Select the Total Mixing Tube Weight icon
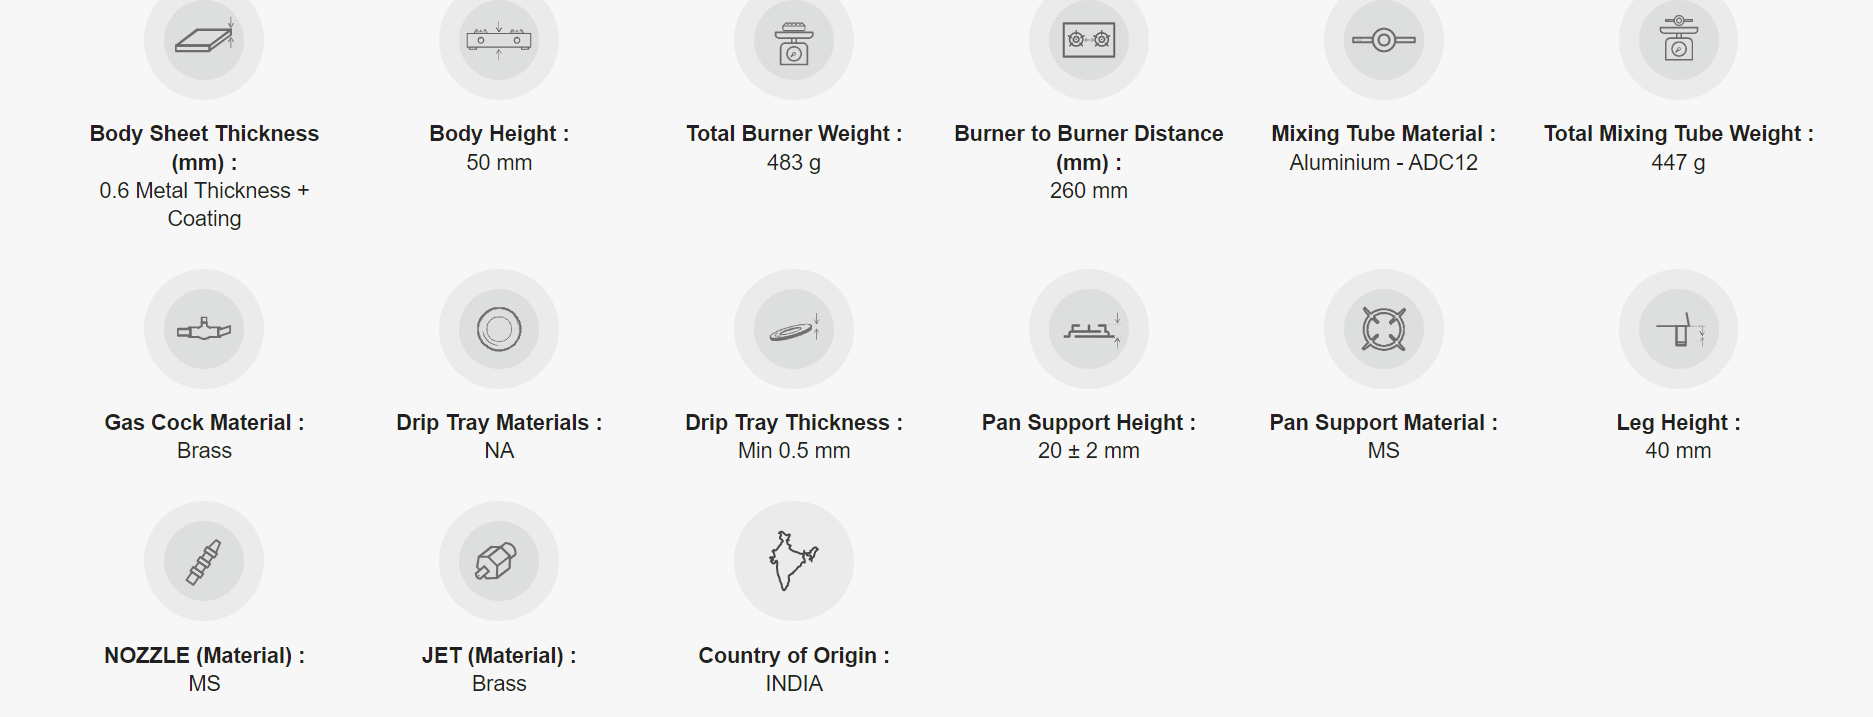This screenshot has width=1873, height=717. [x=1678, y=40]
